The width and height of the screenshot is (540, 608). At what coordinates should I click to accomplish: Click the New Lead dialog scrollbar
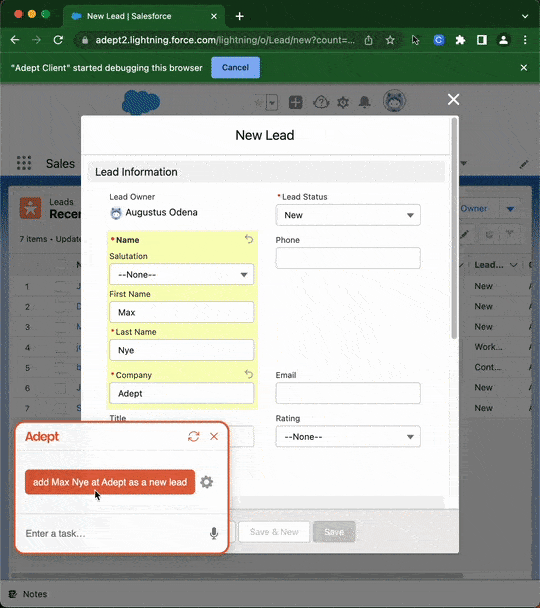click(454, 229)
